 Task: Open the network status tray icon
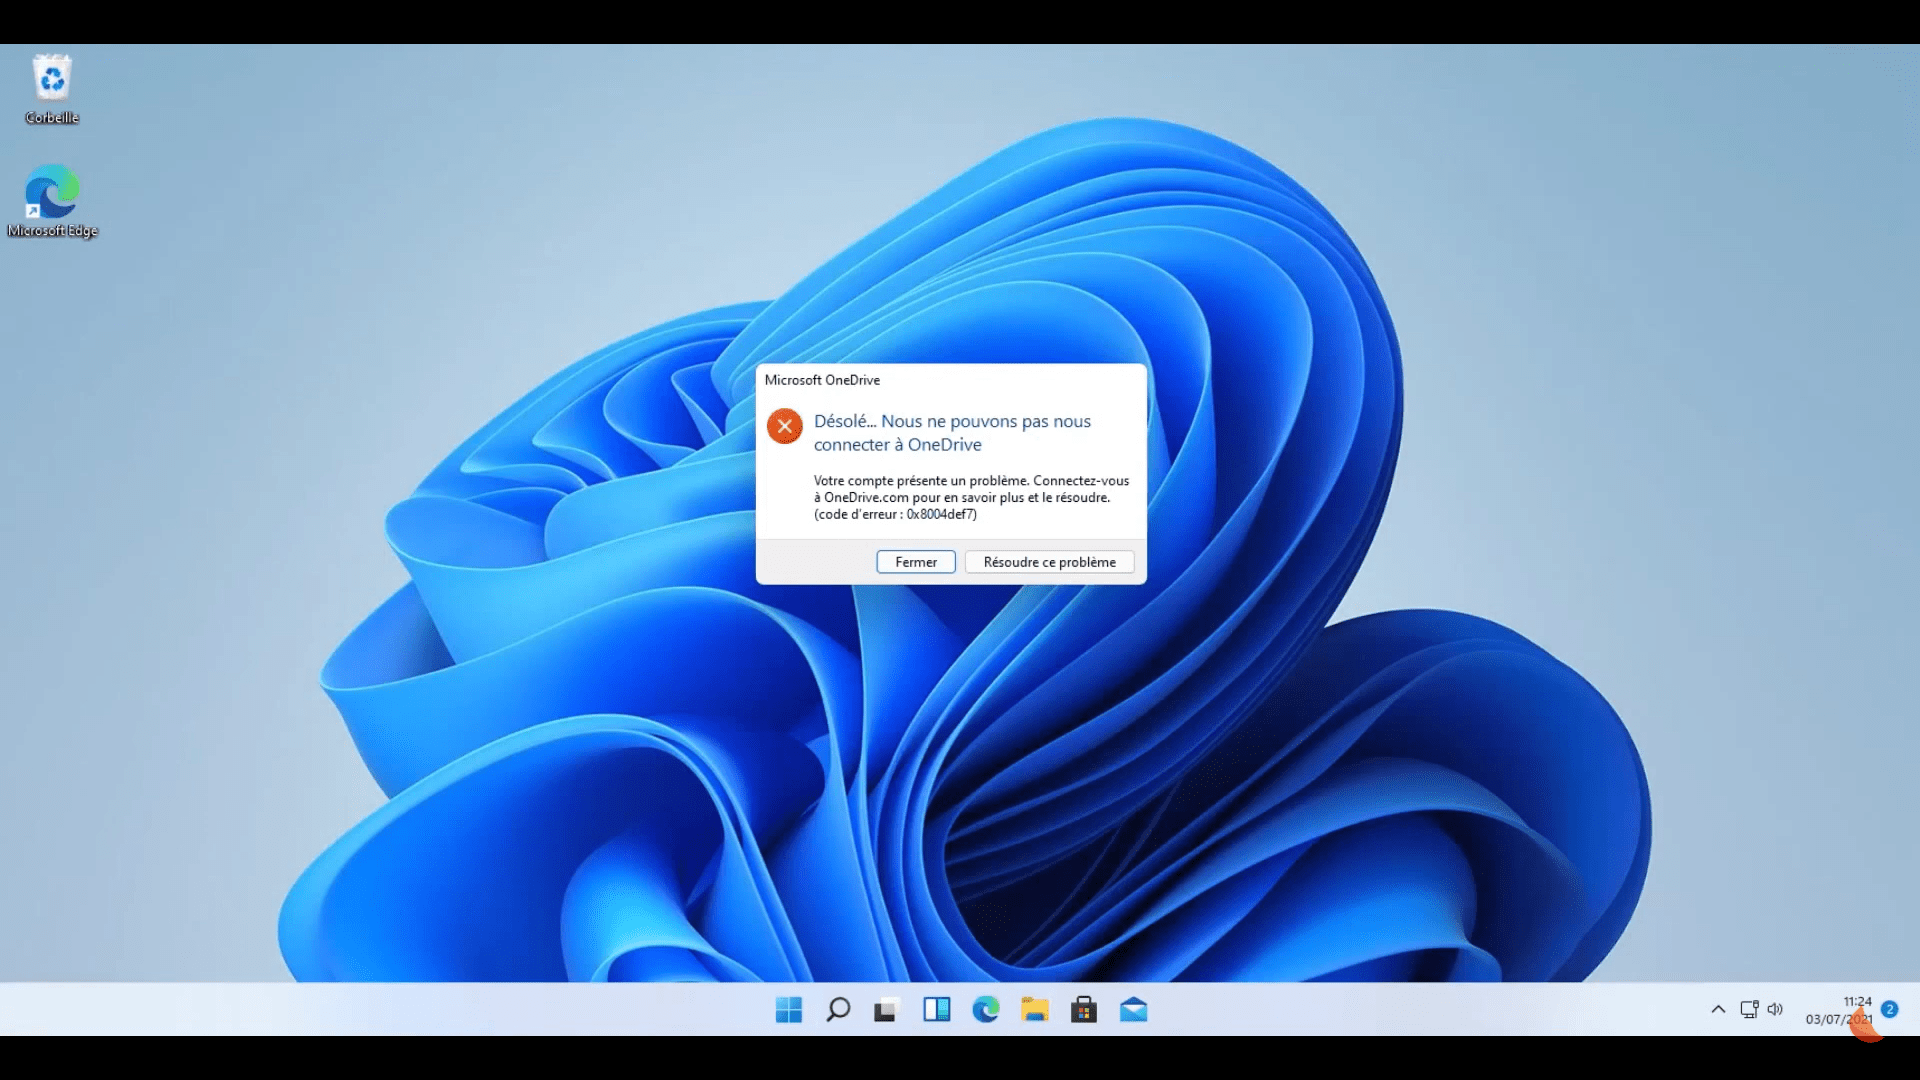point(1749,1010)
